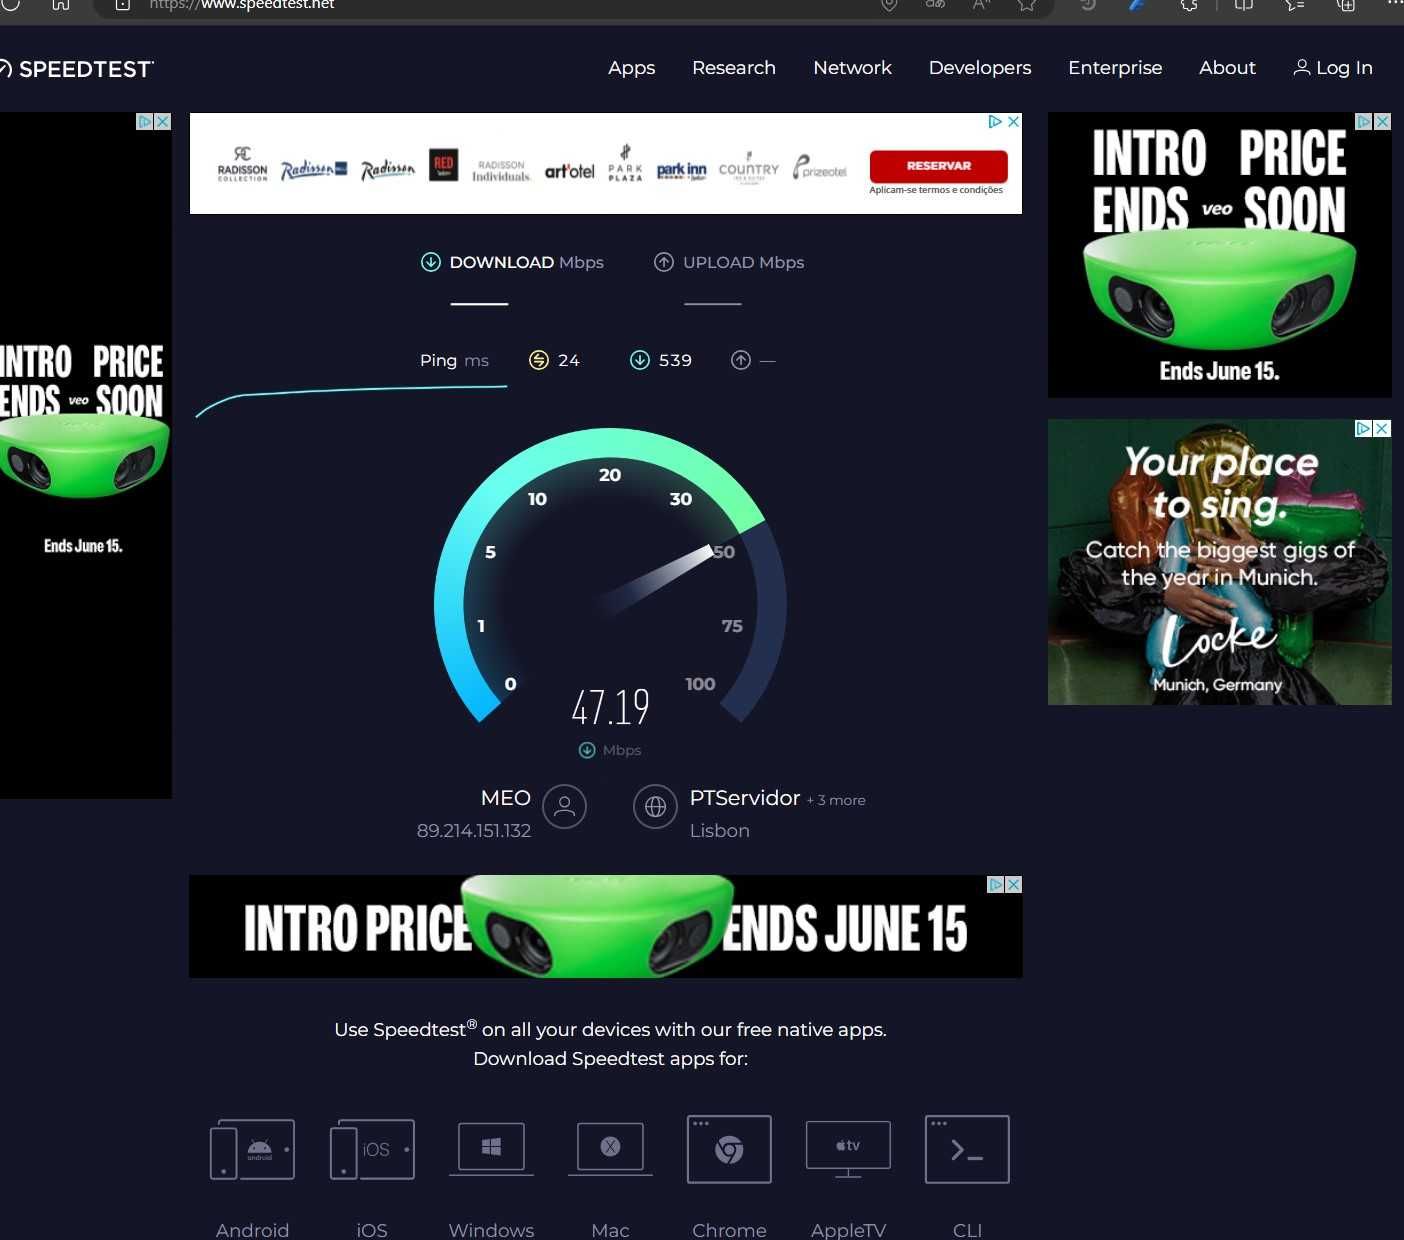Click the 'Lisbon' server location text

720,831
